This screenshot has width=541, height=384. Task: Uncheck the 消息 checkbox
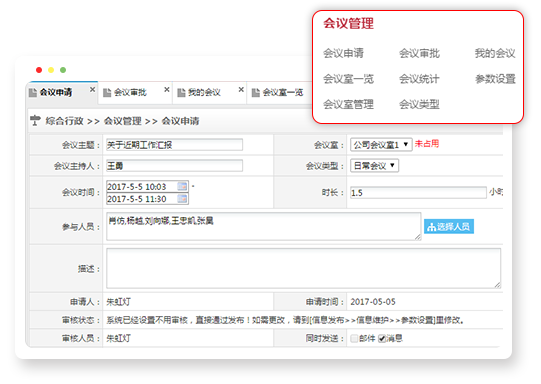(x=382, y=338)
